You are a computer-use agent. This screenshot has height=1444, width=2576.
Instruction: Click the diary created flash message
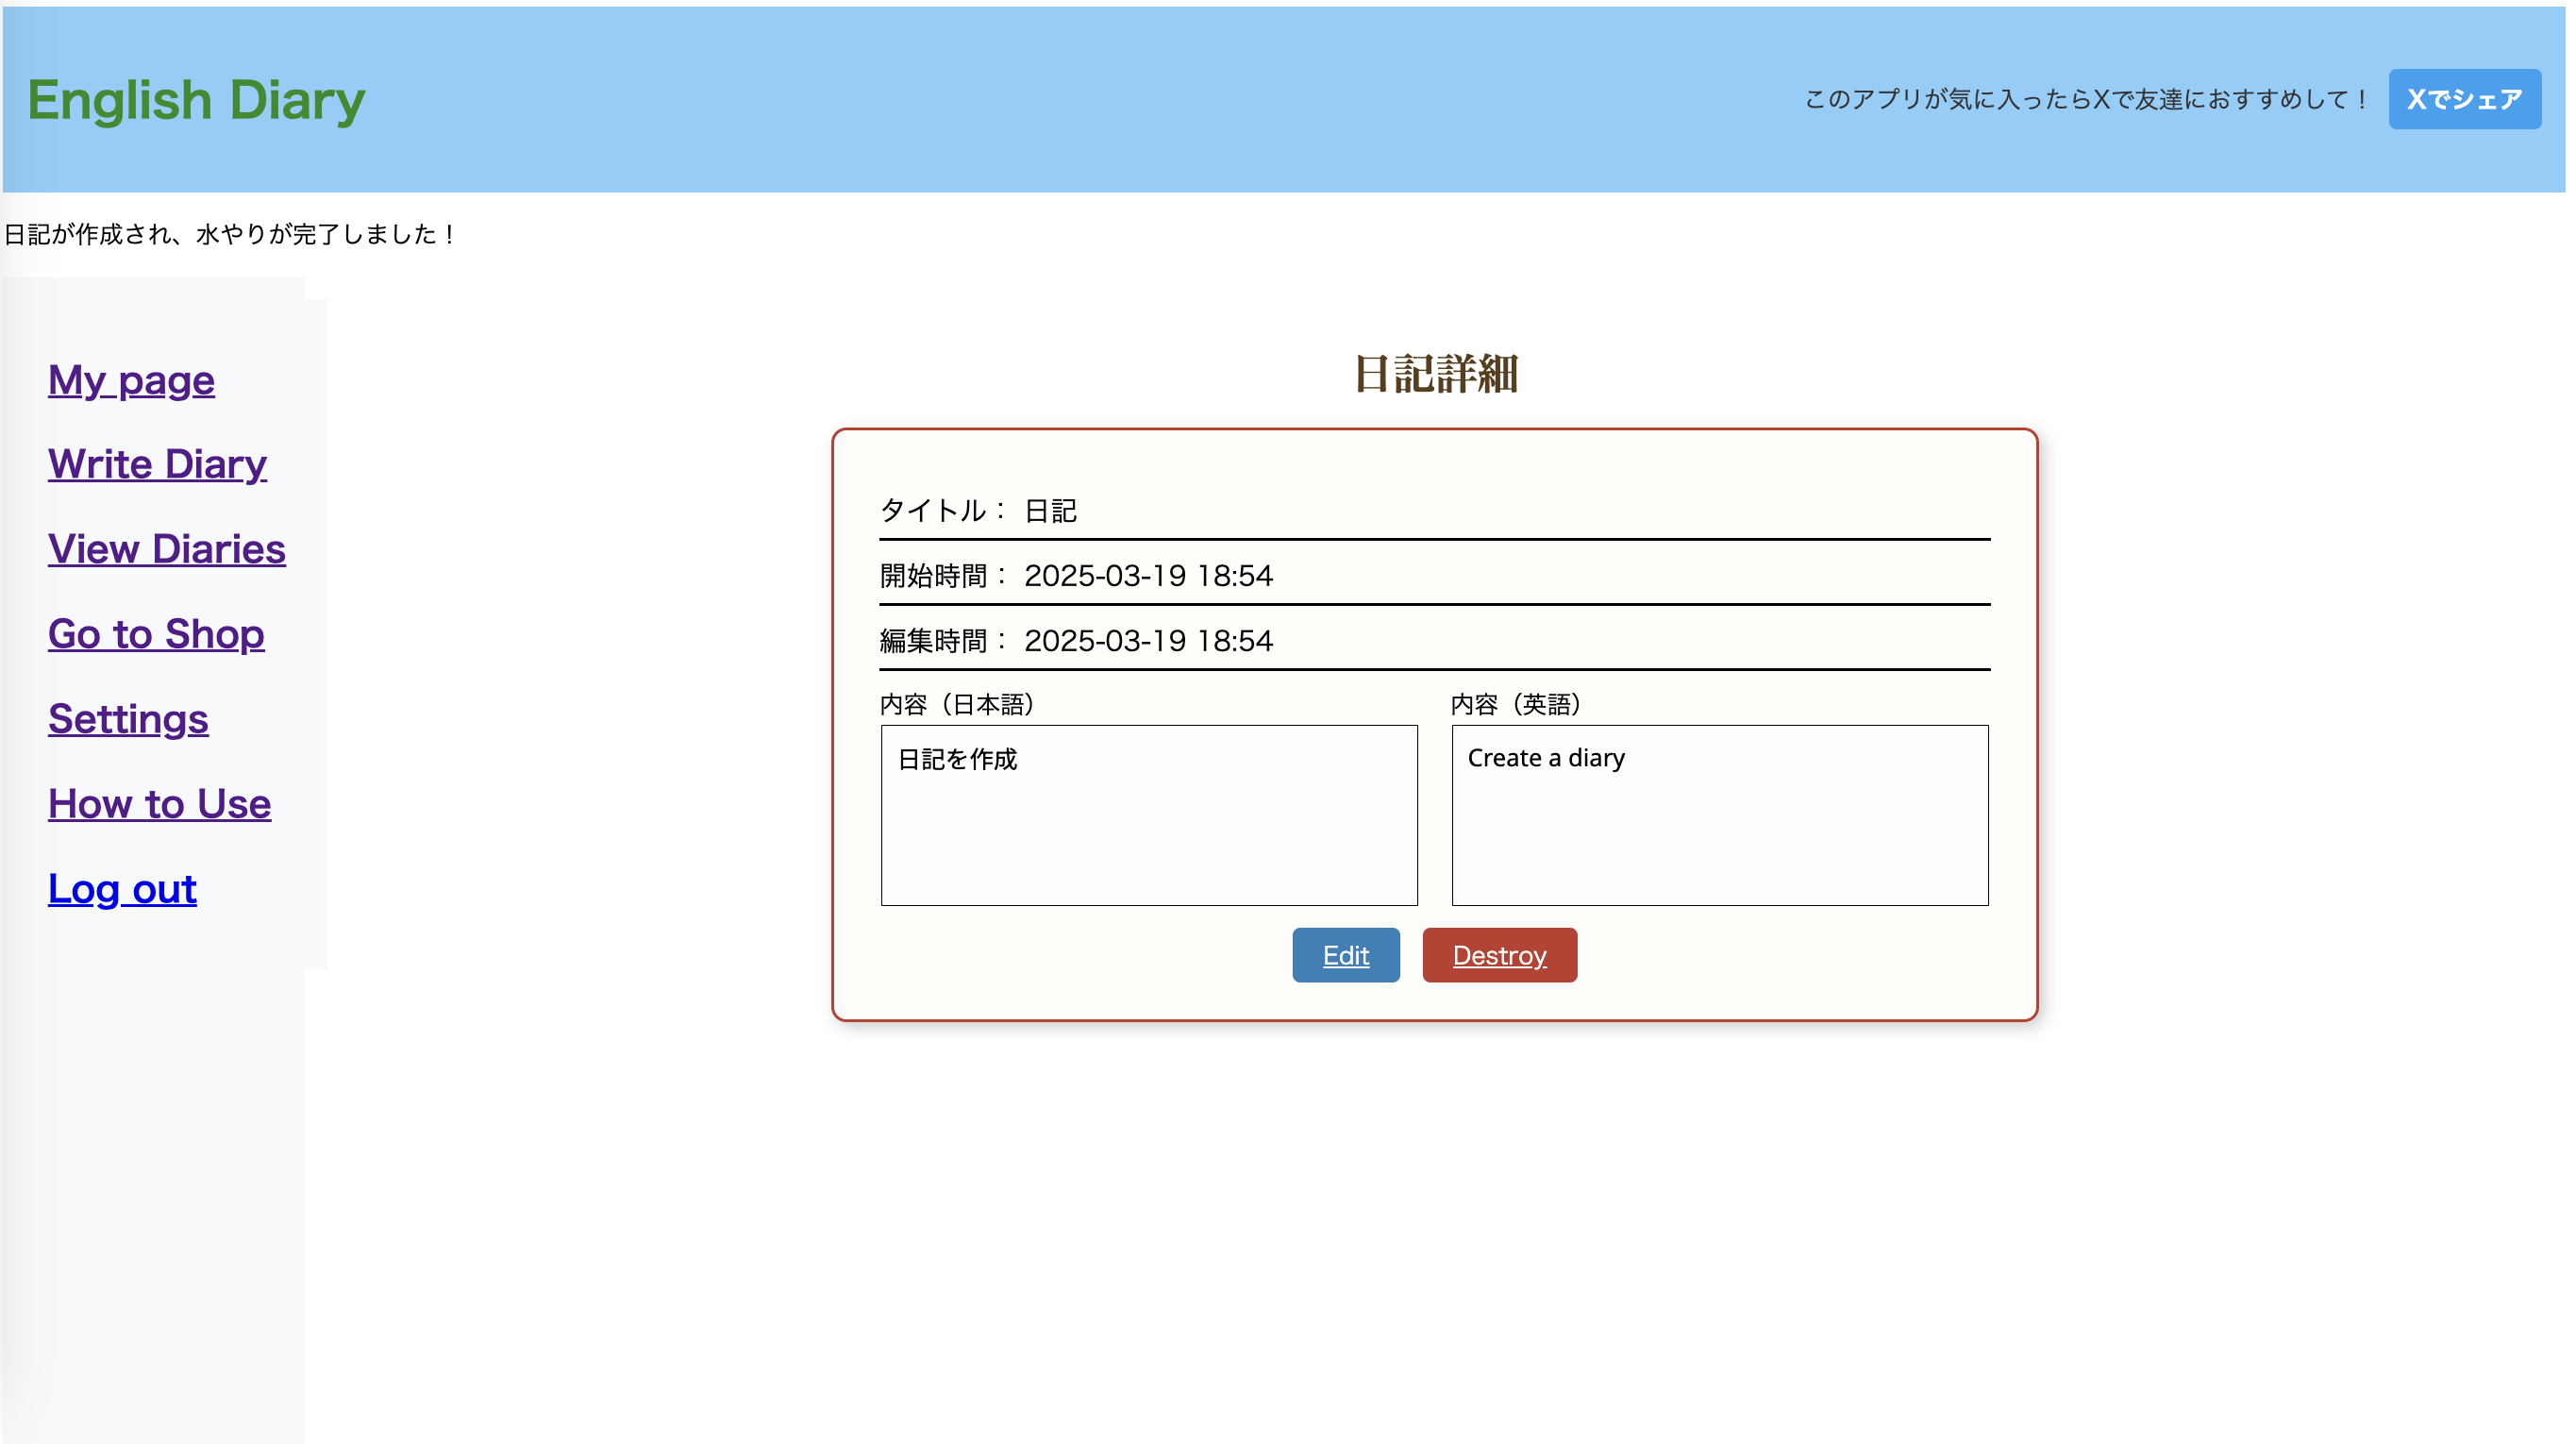pos(230,234)
